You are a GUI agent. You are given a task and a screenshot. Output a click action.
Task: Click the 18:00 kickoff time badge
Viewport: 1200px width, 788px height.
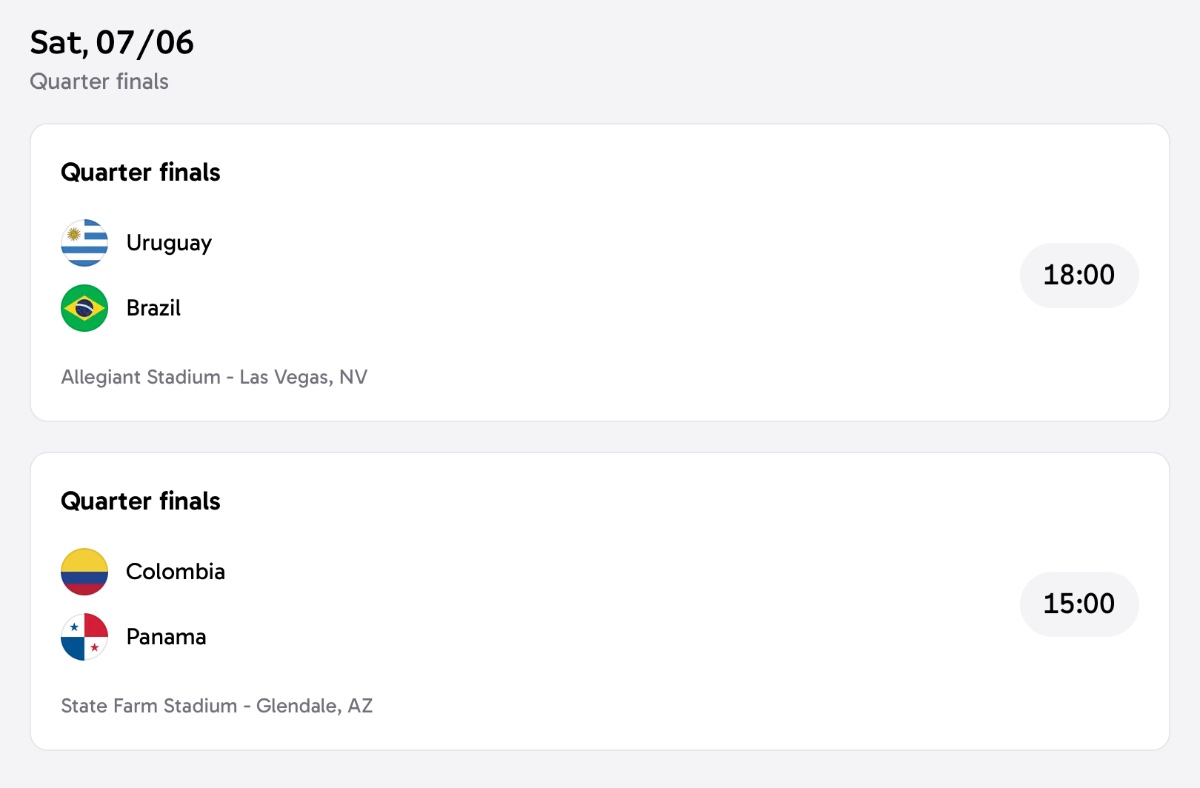[1079, 275]
